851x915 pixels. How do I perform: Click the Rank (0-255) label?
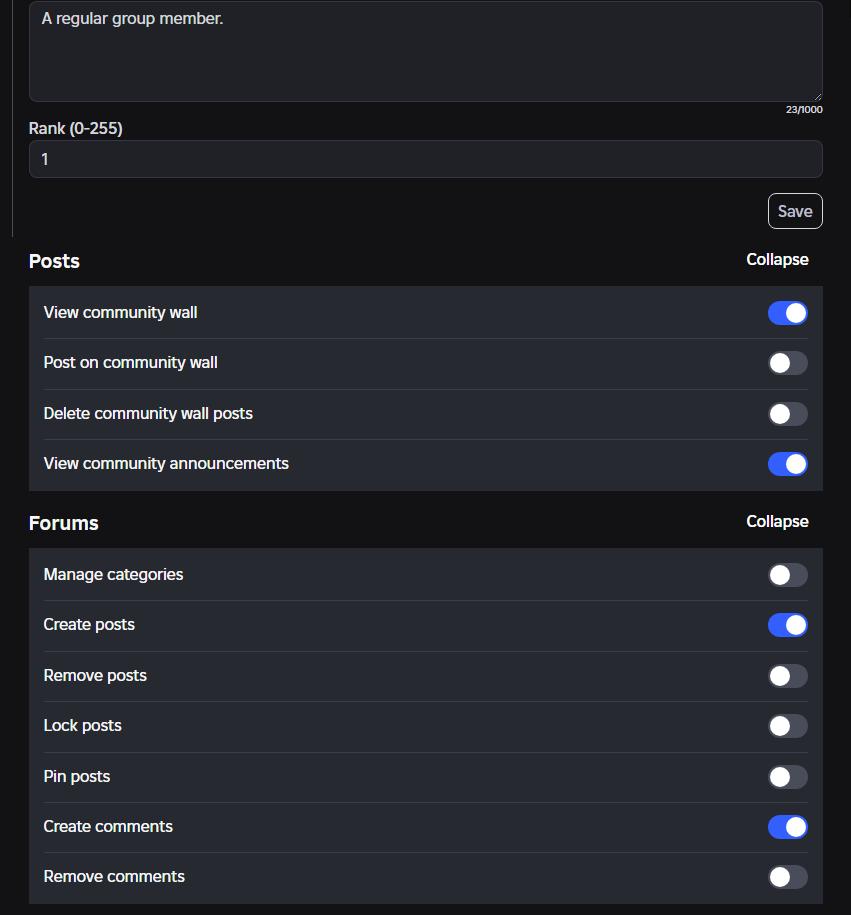coord(76,129)
